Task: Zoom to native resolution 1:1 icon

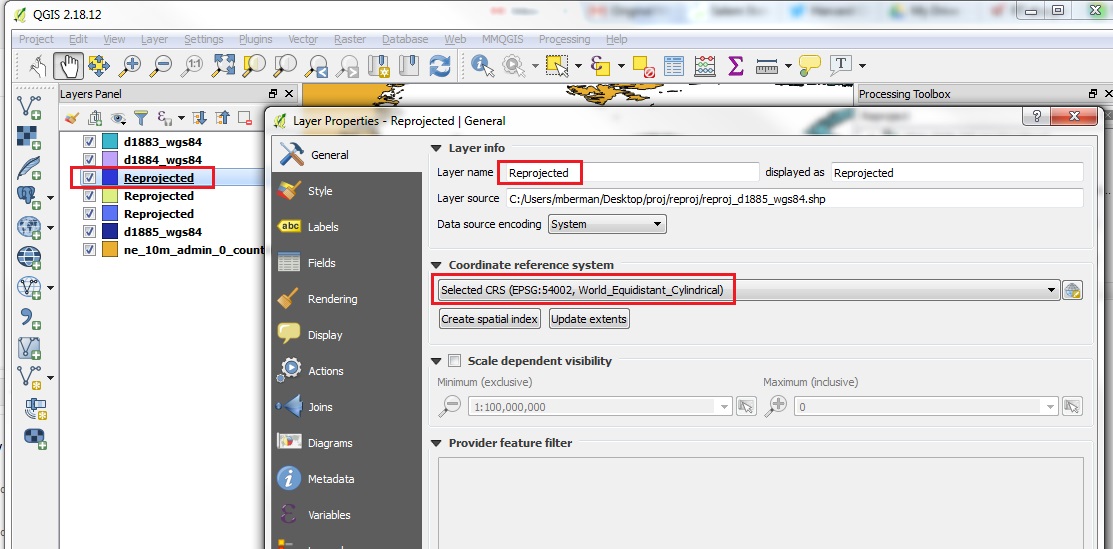Action: 192,66
